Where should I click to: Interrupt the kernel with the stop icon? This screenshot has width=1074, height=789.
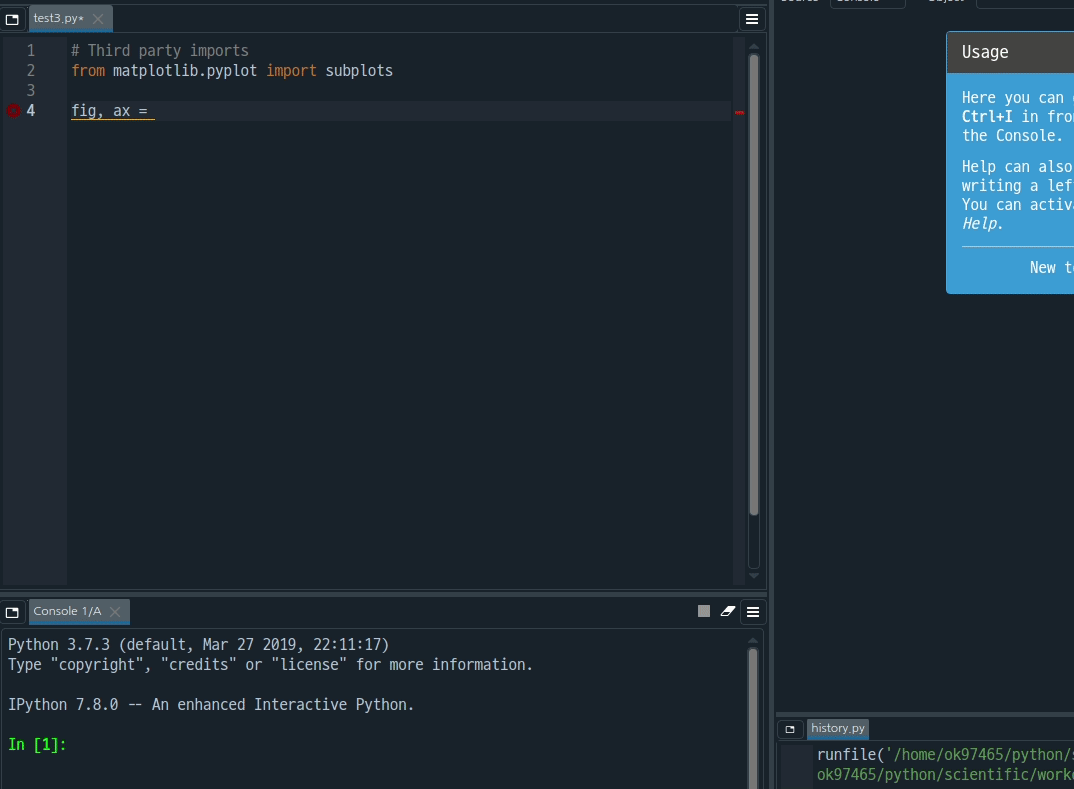click(703, 611)
